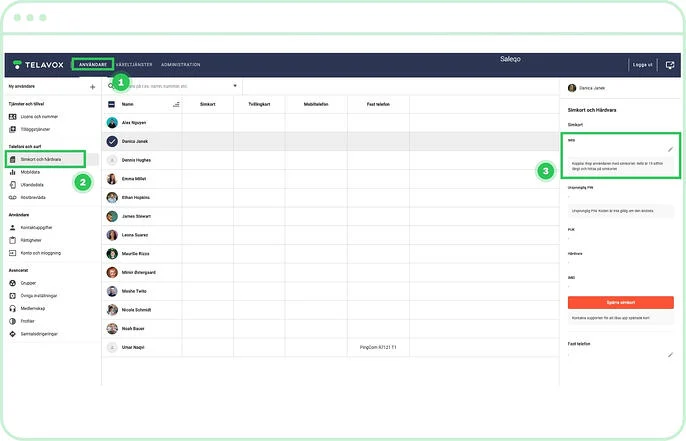686x441 pixels.
Task: Select Emma Millet via the avatar
Action: [x=112, y=179]
